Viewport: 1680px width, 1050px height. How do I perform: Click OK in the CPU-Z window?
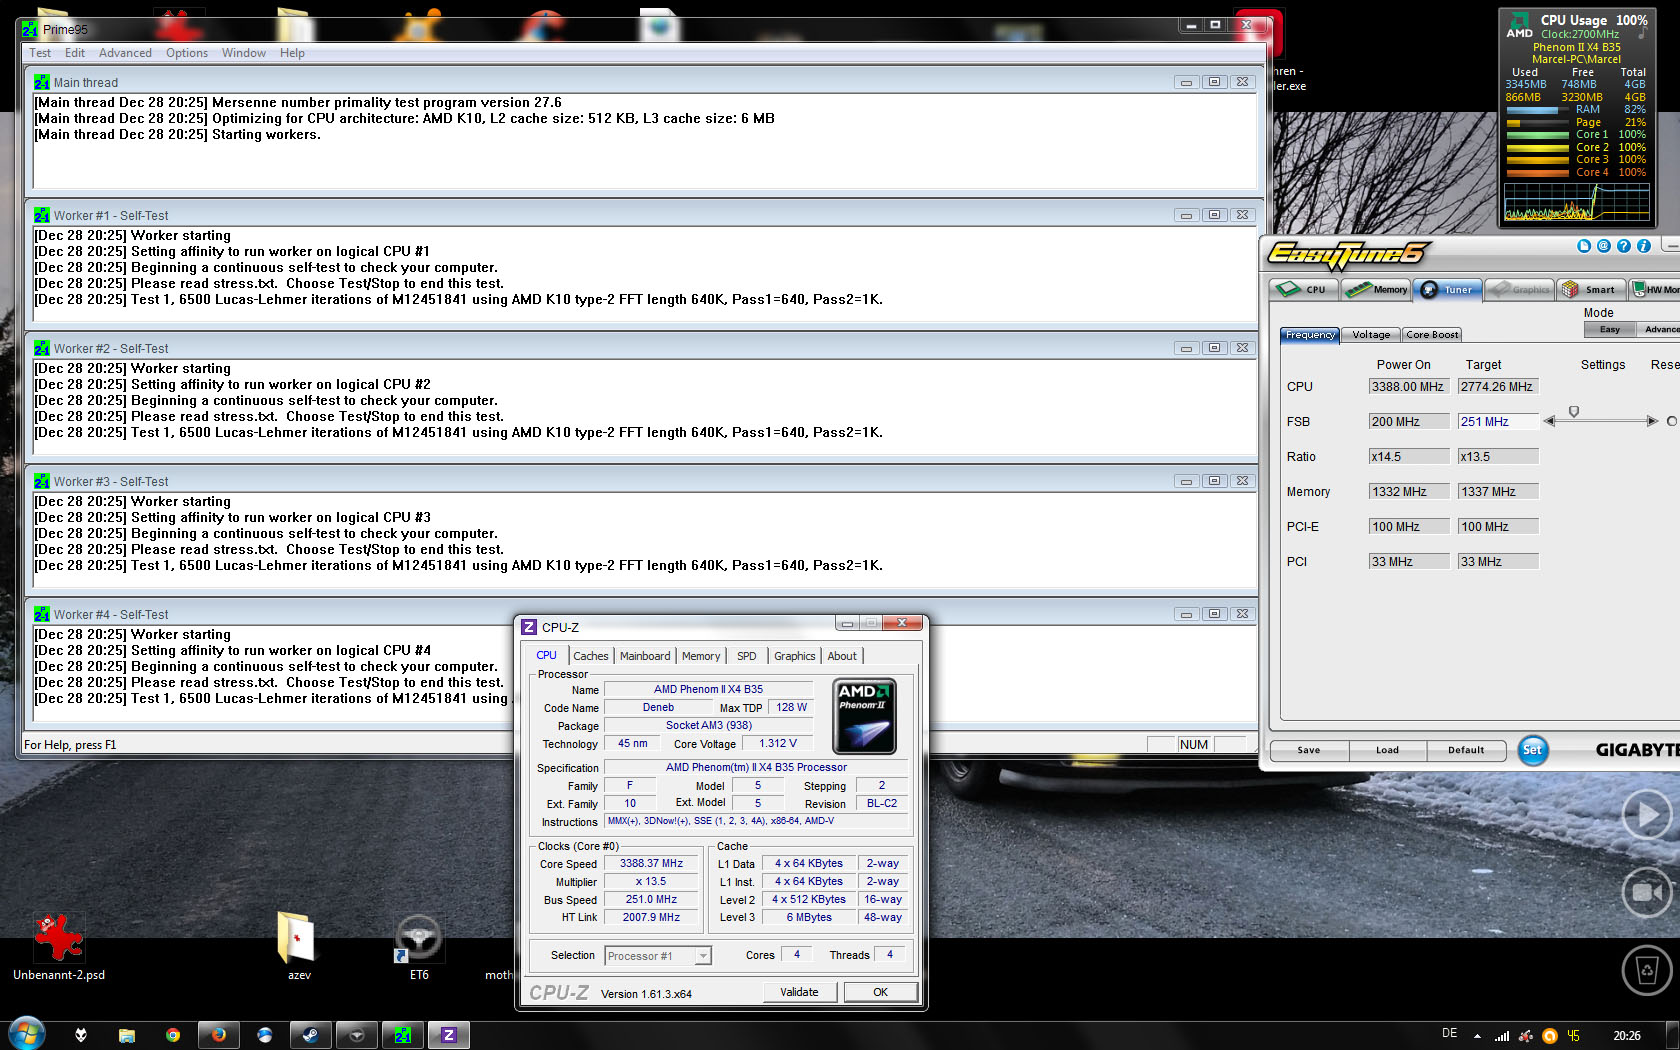pyautogui.click(x=881, y=992)
